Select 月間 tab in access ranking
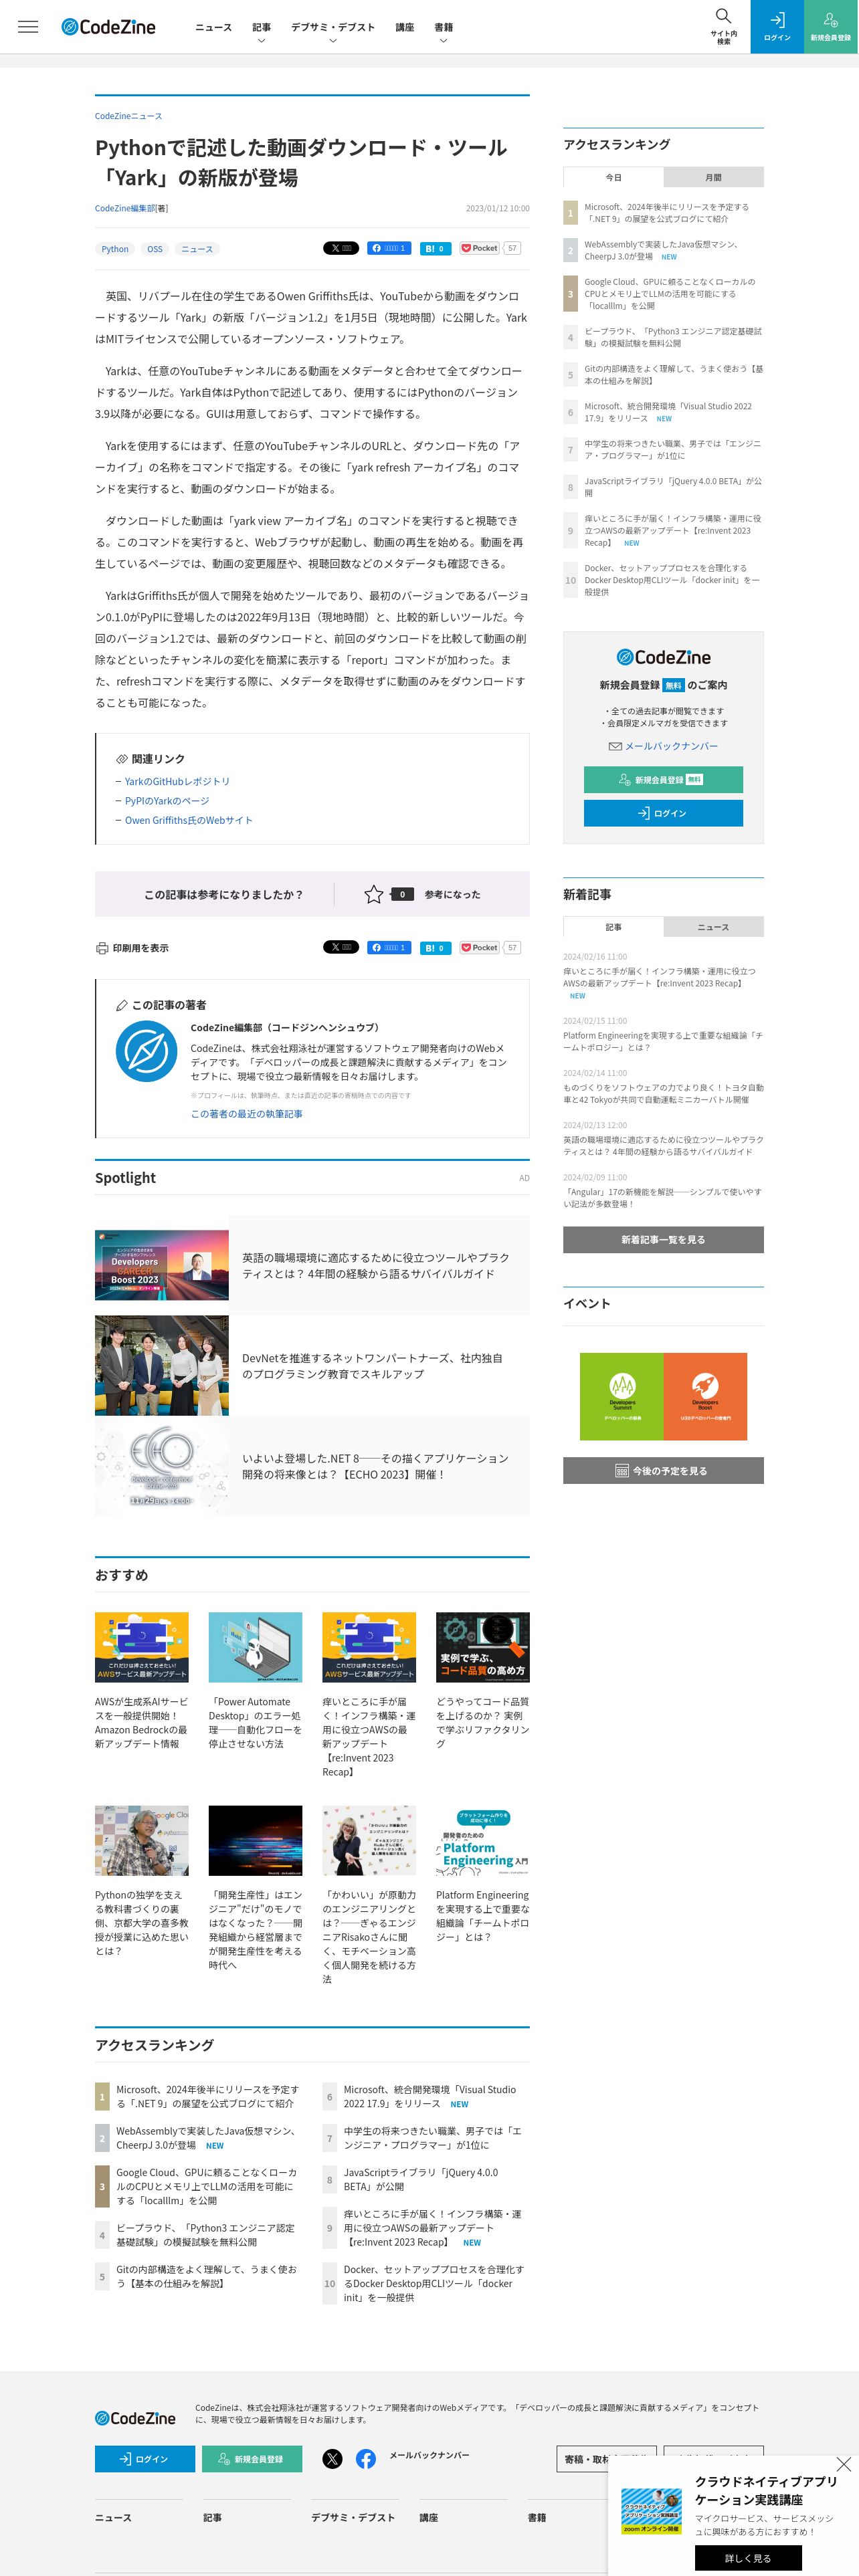Image resolution: width=859 pixels, height=2576 pixels. pos(713,177)
